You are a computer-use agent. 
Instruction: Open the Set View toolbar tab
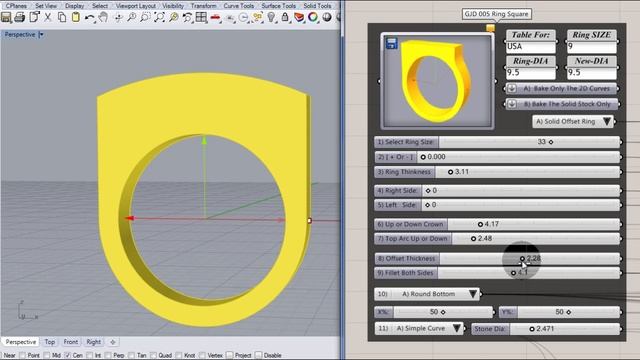[x=46, y=6]
